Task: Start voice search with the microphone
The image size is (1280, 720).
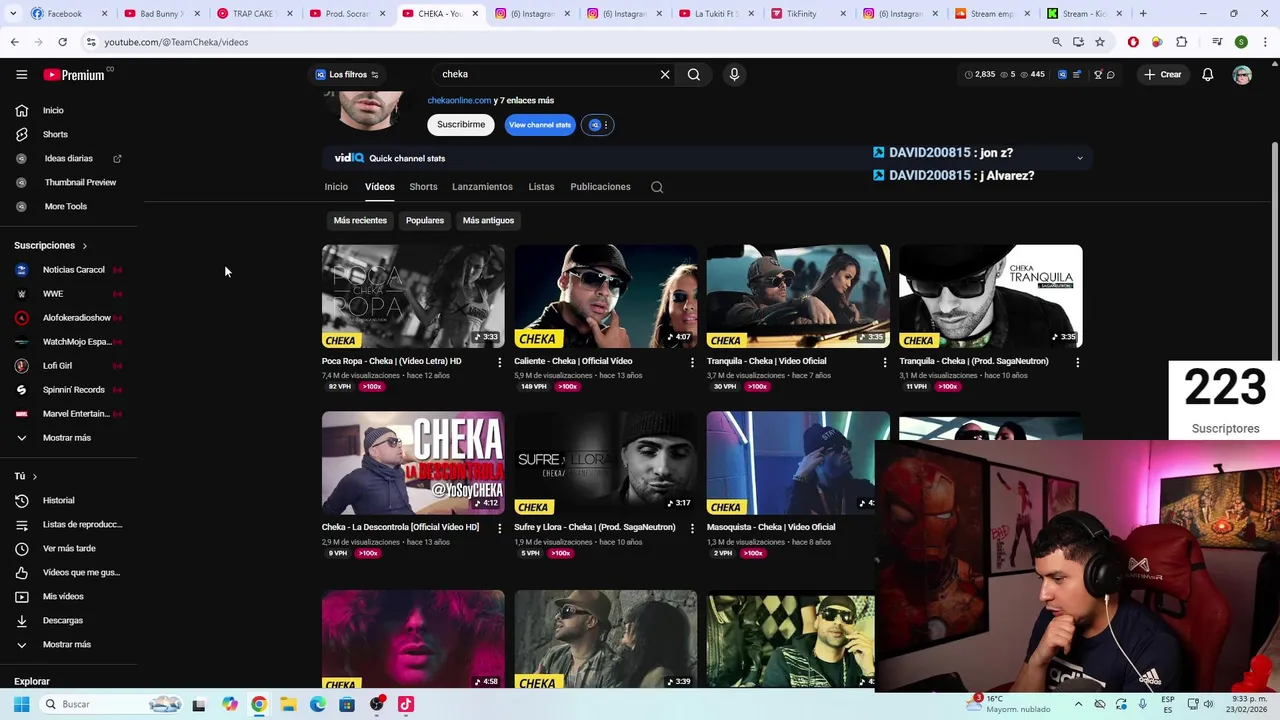Action: point(734,74)
